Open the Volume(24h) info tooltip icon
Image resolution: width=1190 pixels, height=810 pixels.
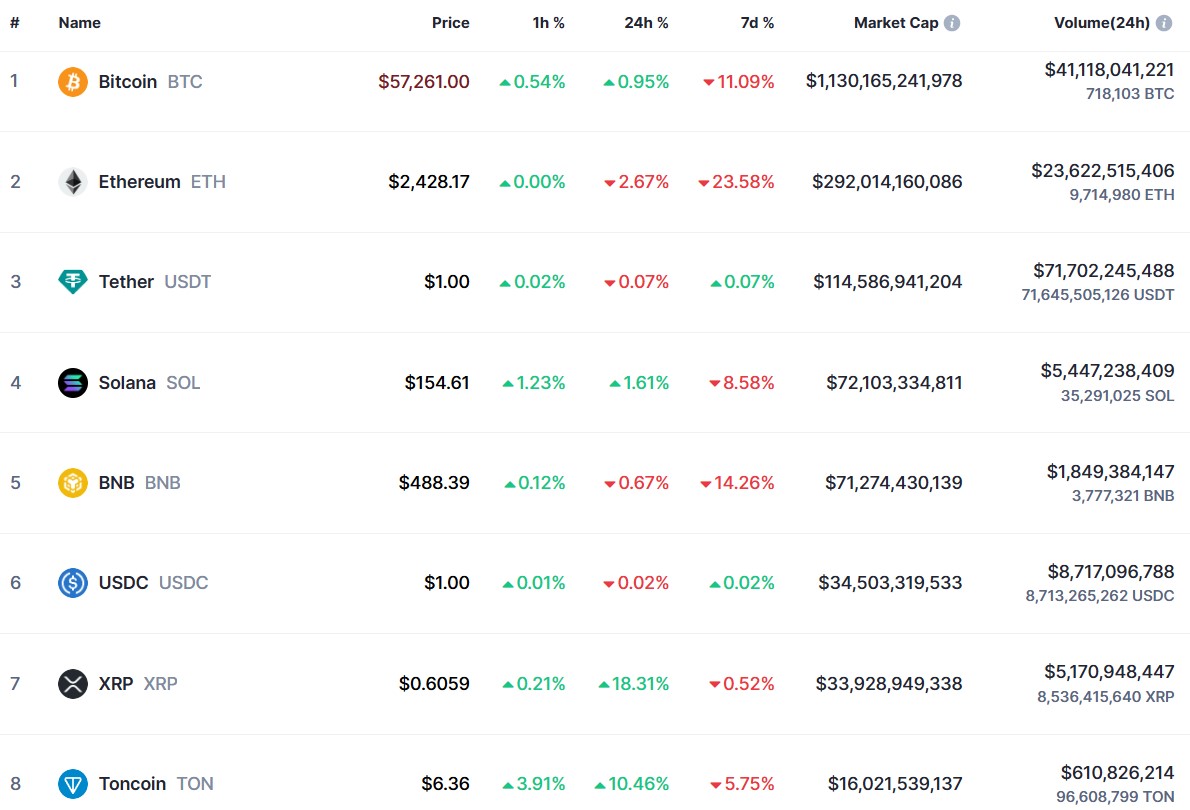tap(1166, 22)
